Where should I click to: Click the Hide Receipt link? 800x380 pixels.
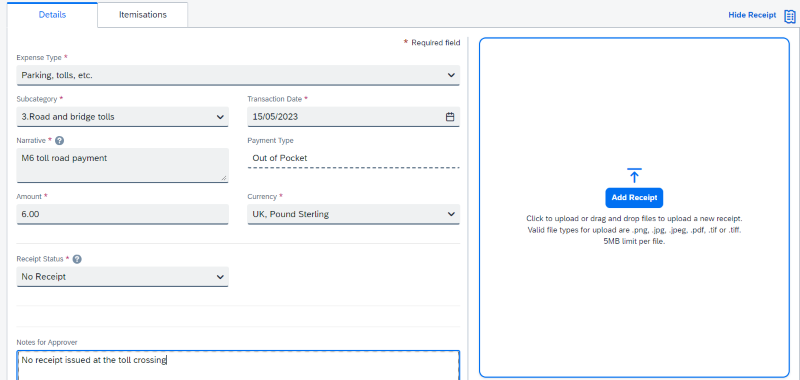tap(752, 15)
